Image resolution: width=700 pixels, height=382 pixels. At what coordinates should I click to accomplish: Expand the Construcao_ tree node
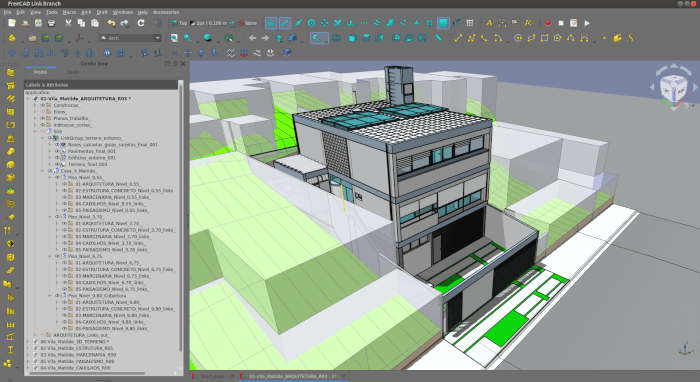pos(35,105)
